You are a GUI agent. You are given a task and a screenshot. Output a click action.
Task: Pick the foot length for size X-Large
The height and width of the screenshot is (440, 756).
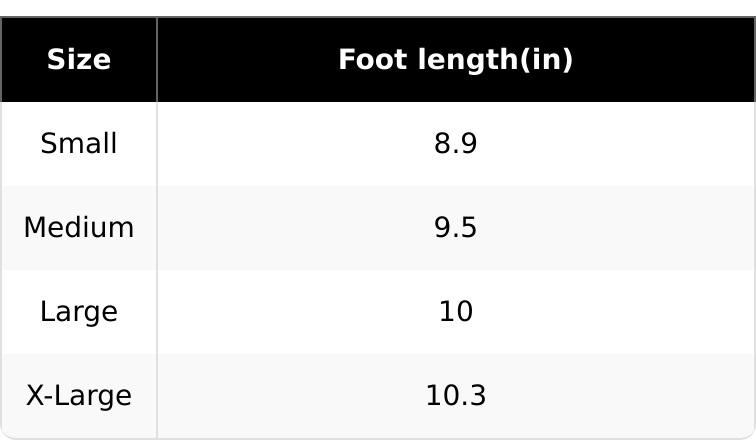coord(455,396)
